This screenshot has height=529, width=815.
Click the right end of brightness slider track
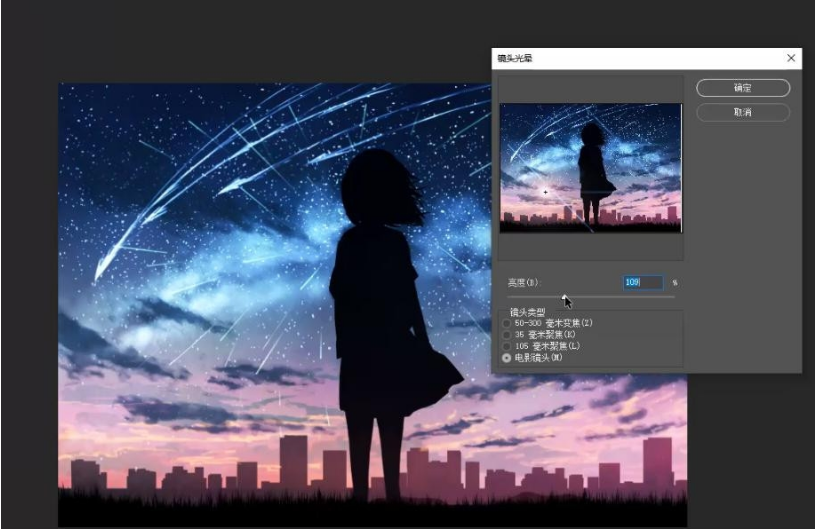pyautogui.click(x=673, y=297)
